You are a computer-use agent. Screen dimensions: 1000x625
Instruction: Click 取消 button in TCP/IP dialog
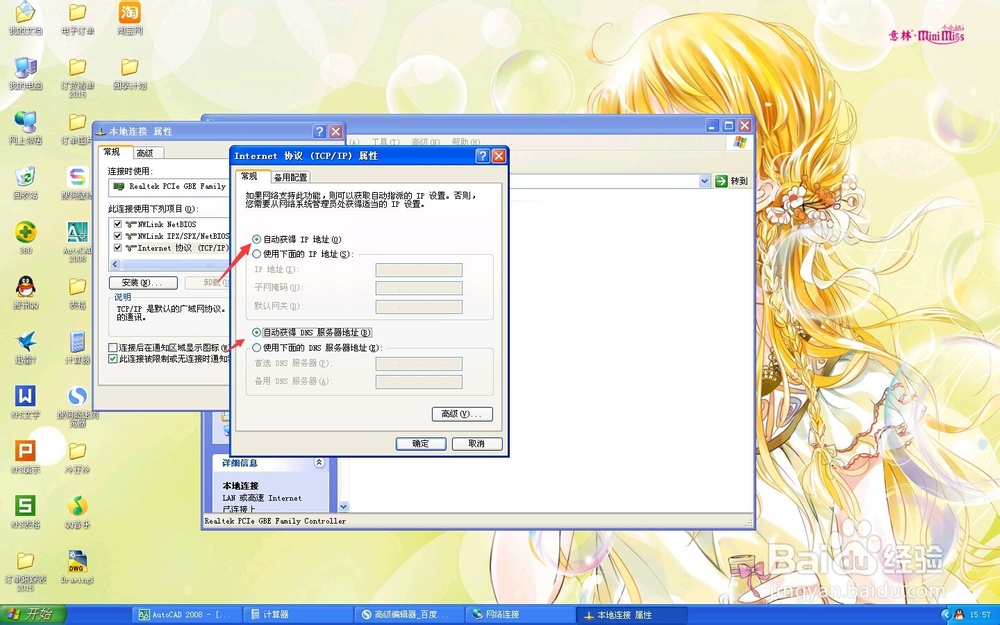[x=476, y=443]
